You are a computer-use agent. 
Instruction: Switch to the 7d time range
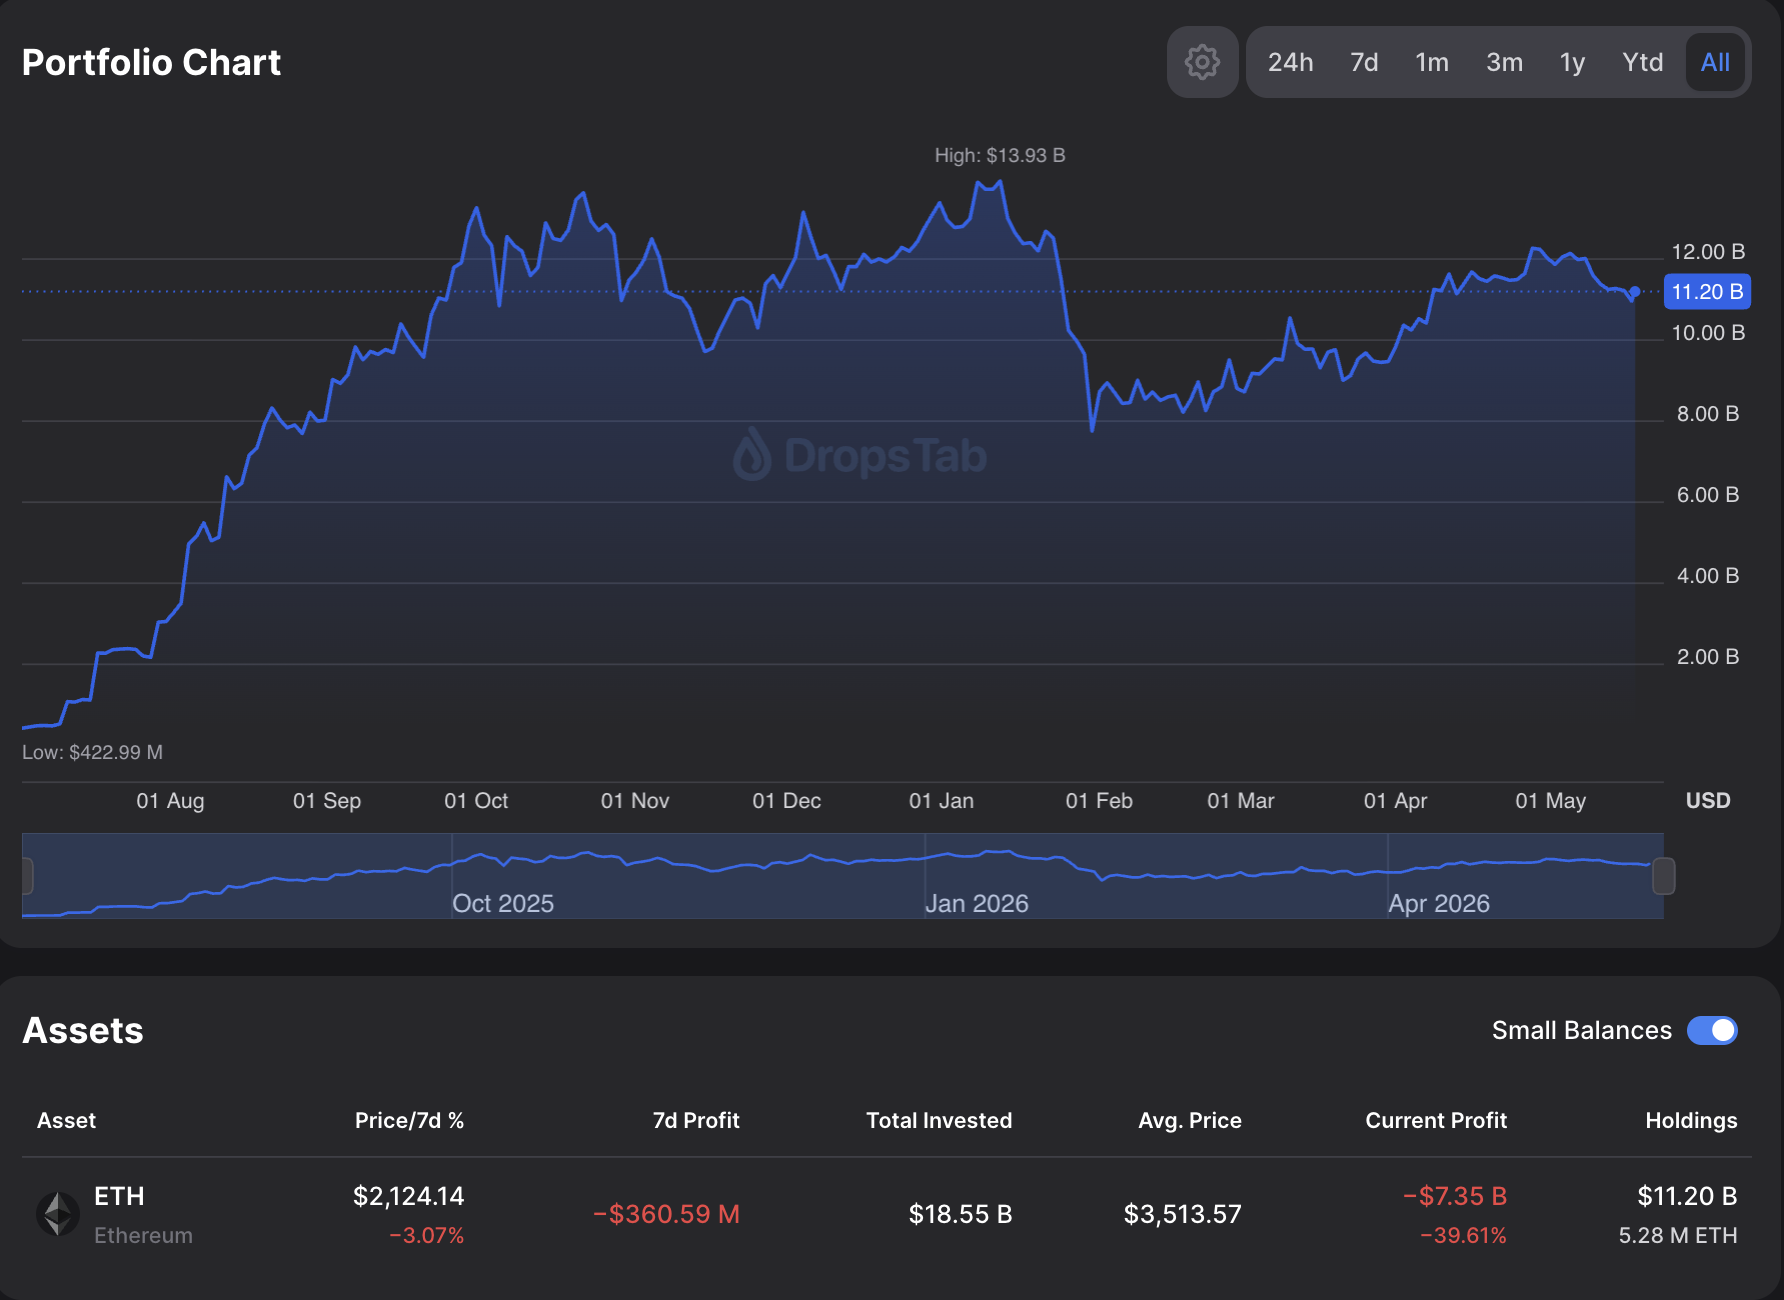point(1364,62)
